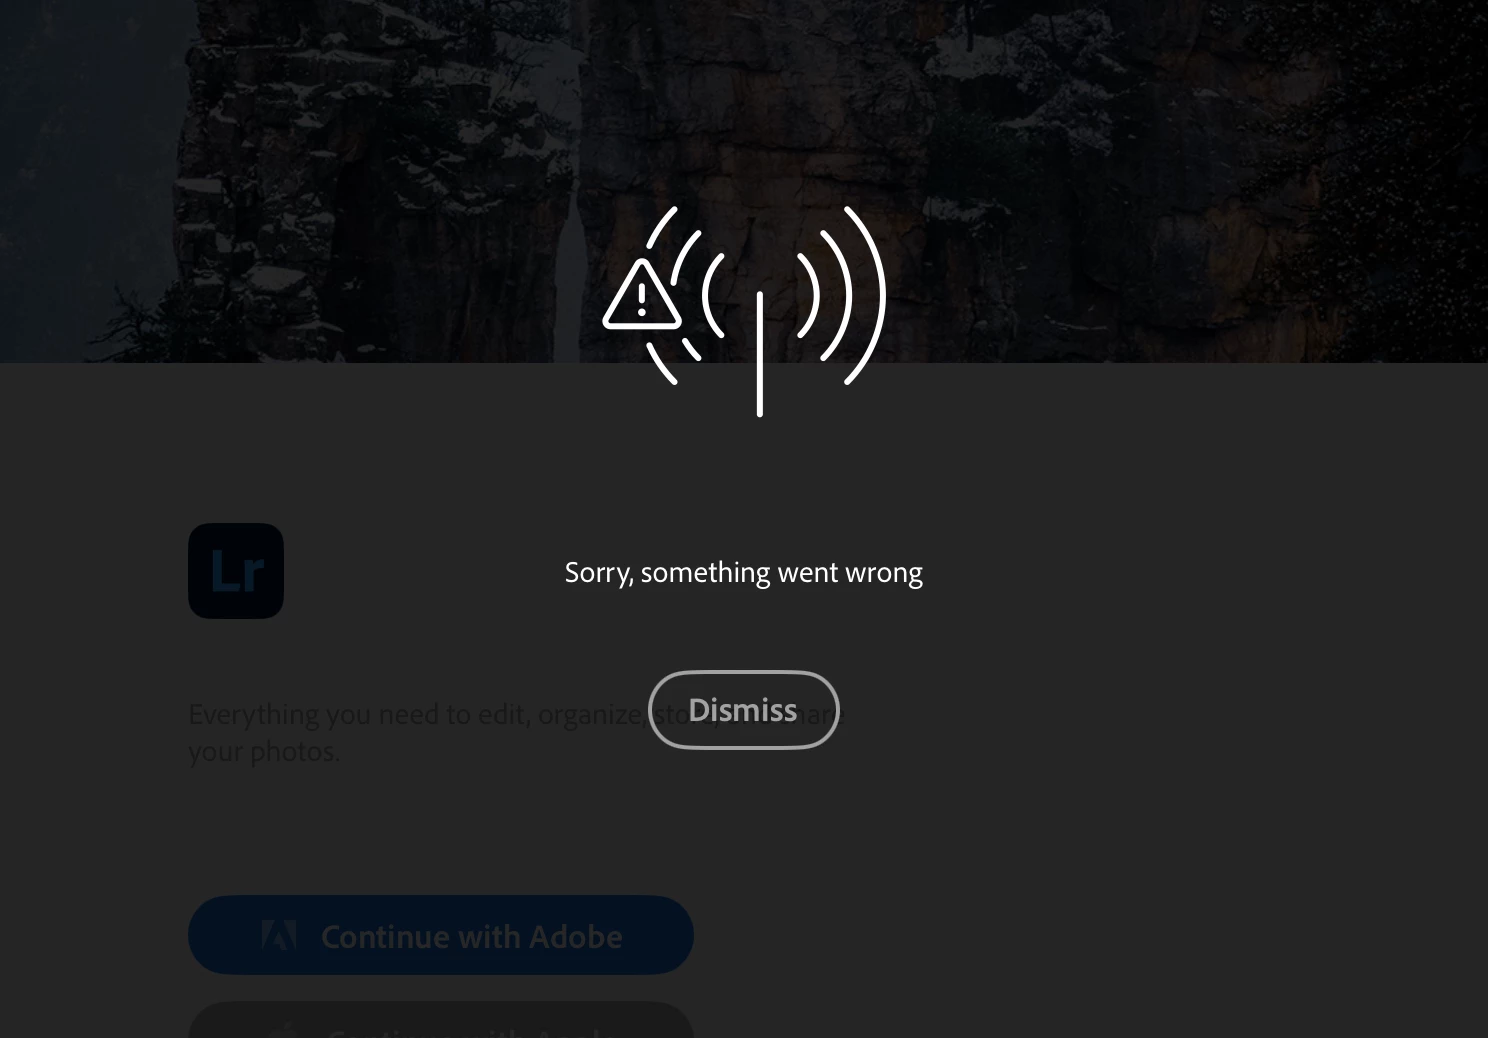This screenshot has height=1038, width=1488.
Task: Click the word "Dismiss" in the dialog
Action: 743,710
